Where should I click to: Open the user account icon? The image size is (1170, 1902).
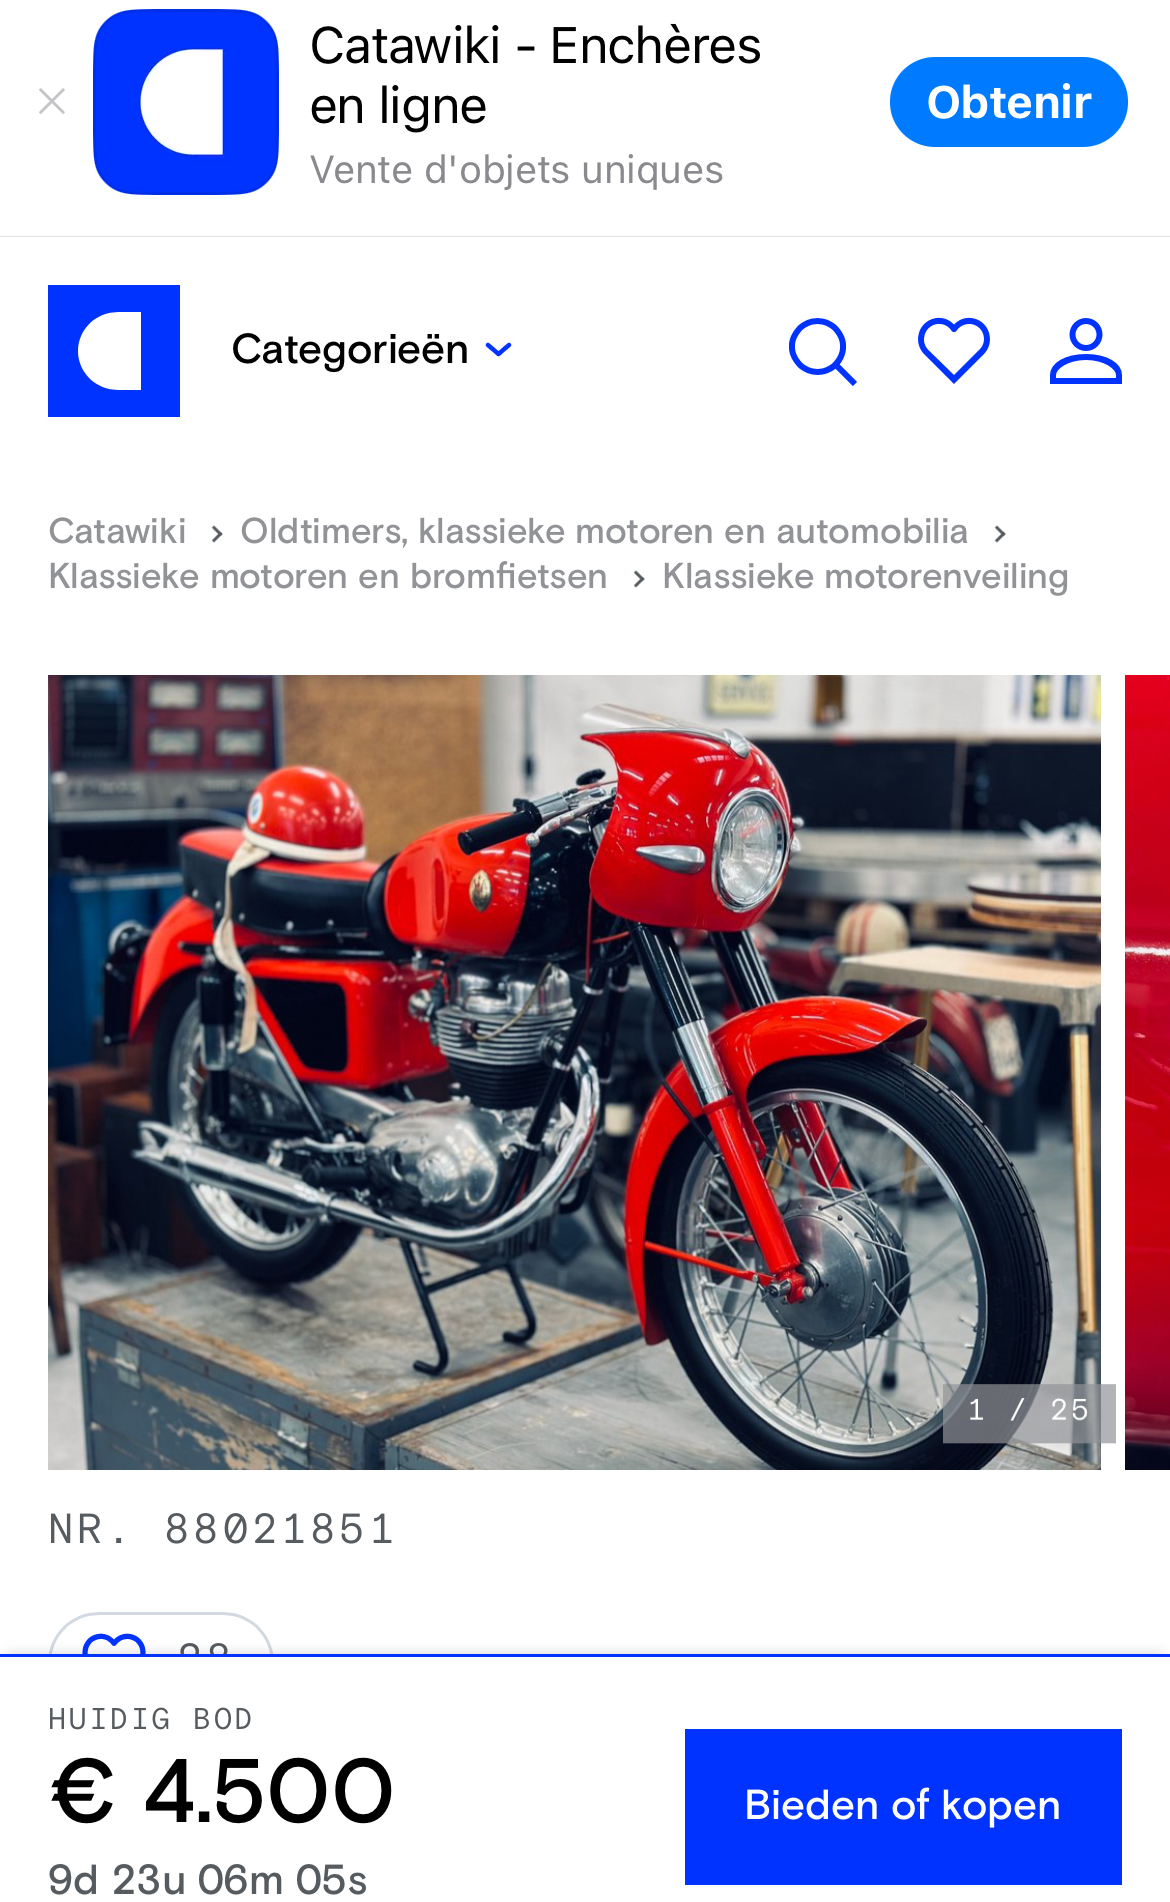1086,351
